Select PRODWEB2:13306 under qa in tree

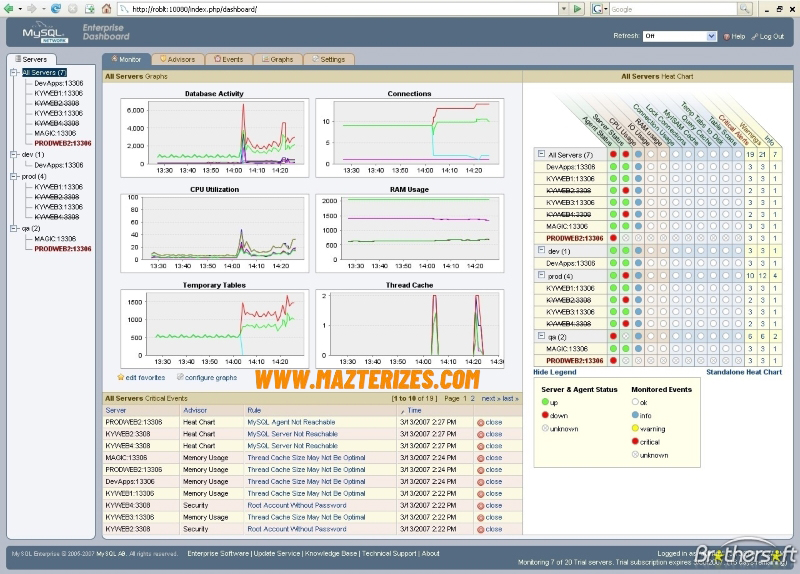click(63, 248)
